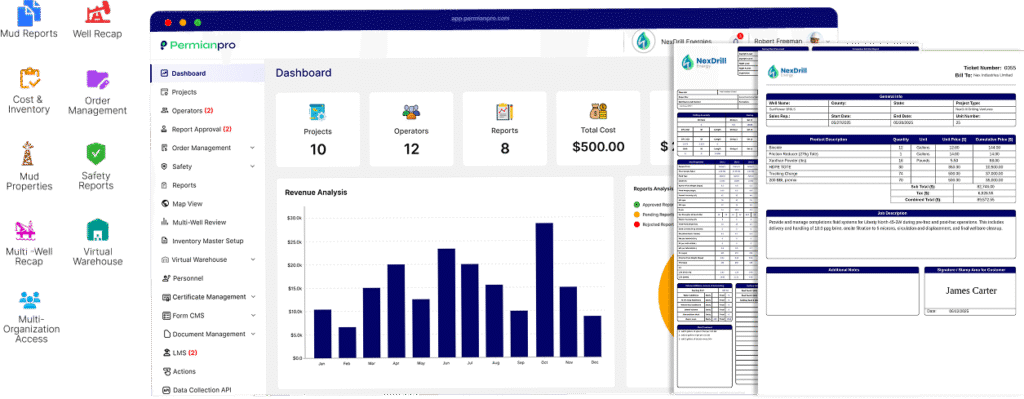Click the Projects summary card

[317, 129]
